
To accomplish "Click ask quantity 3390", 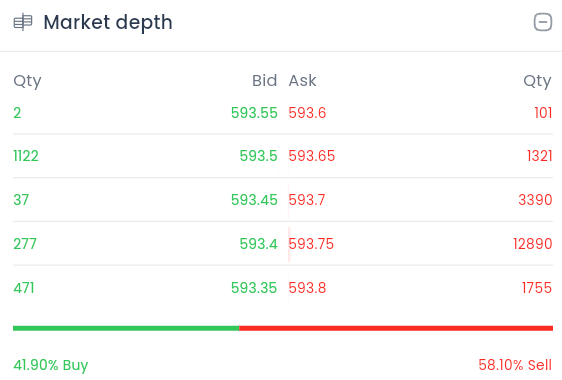I will click(x=535, y=200).
